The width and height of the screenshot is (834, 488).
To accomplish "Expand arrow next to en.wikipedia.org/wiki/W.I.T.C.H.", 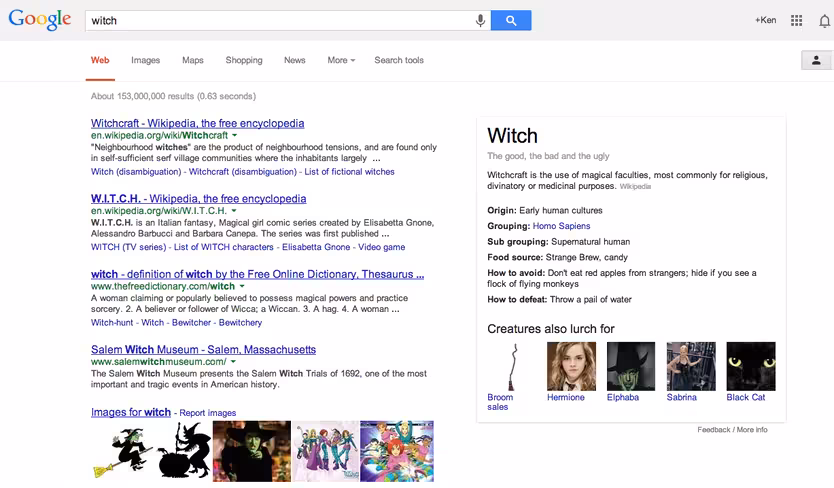I will (233, 211).
